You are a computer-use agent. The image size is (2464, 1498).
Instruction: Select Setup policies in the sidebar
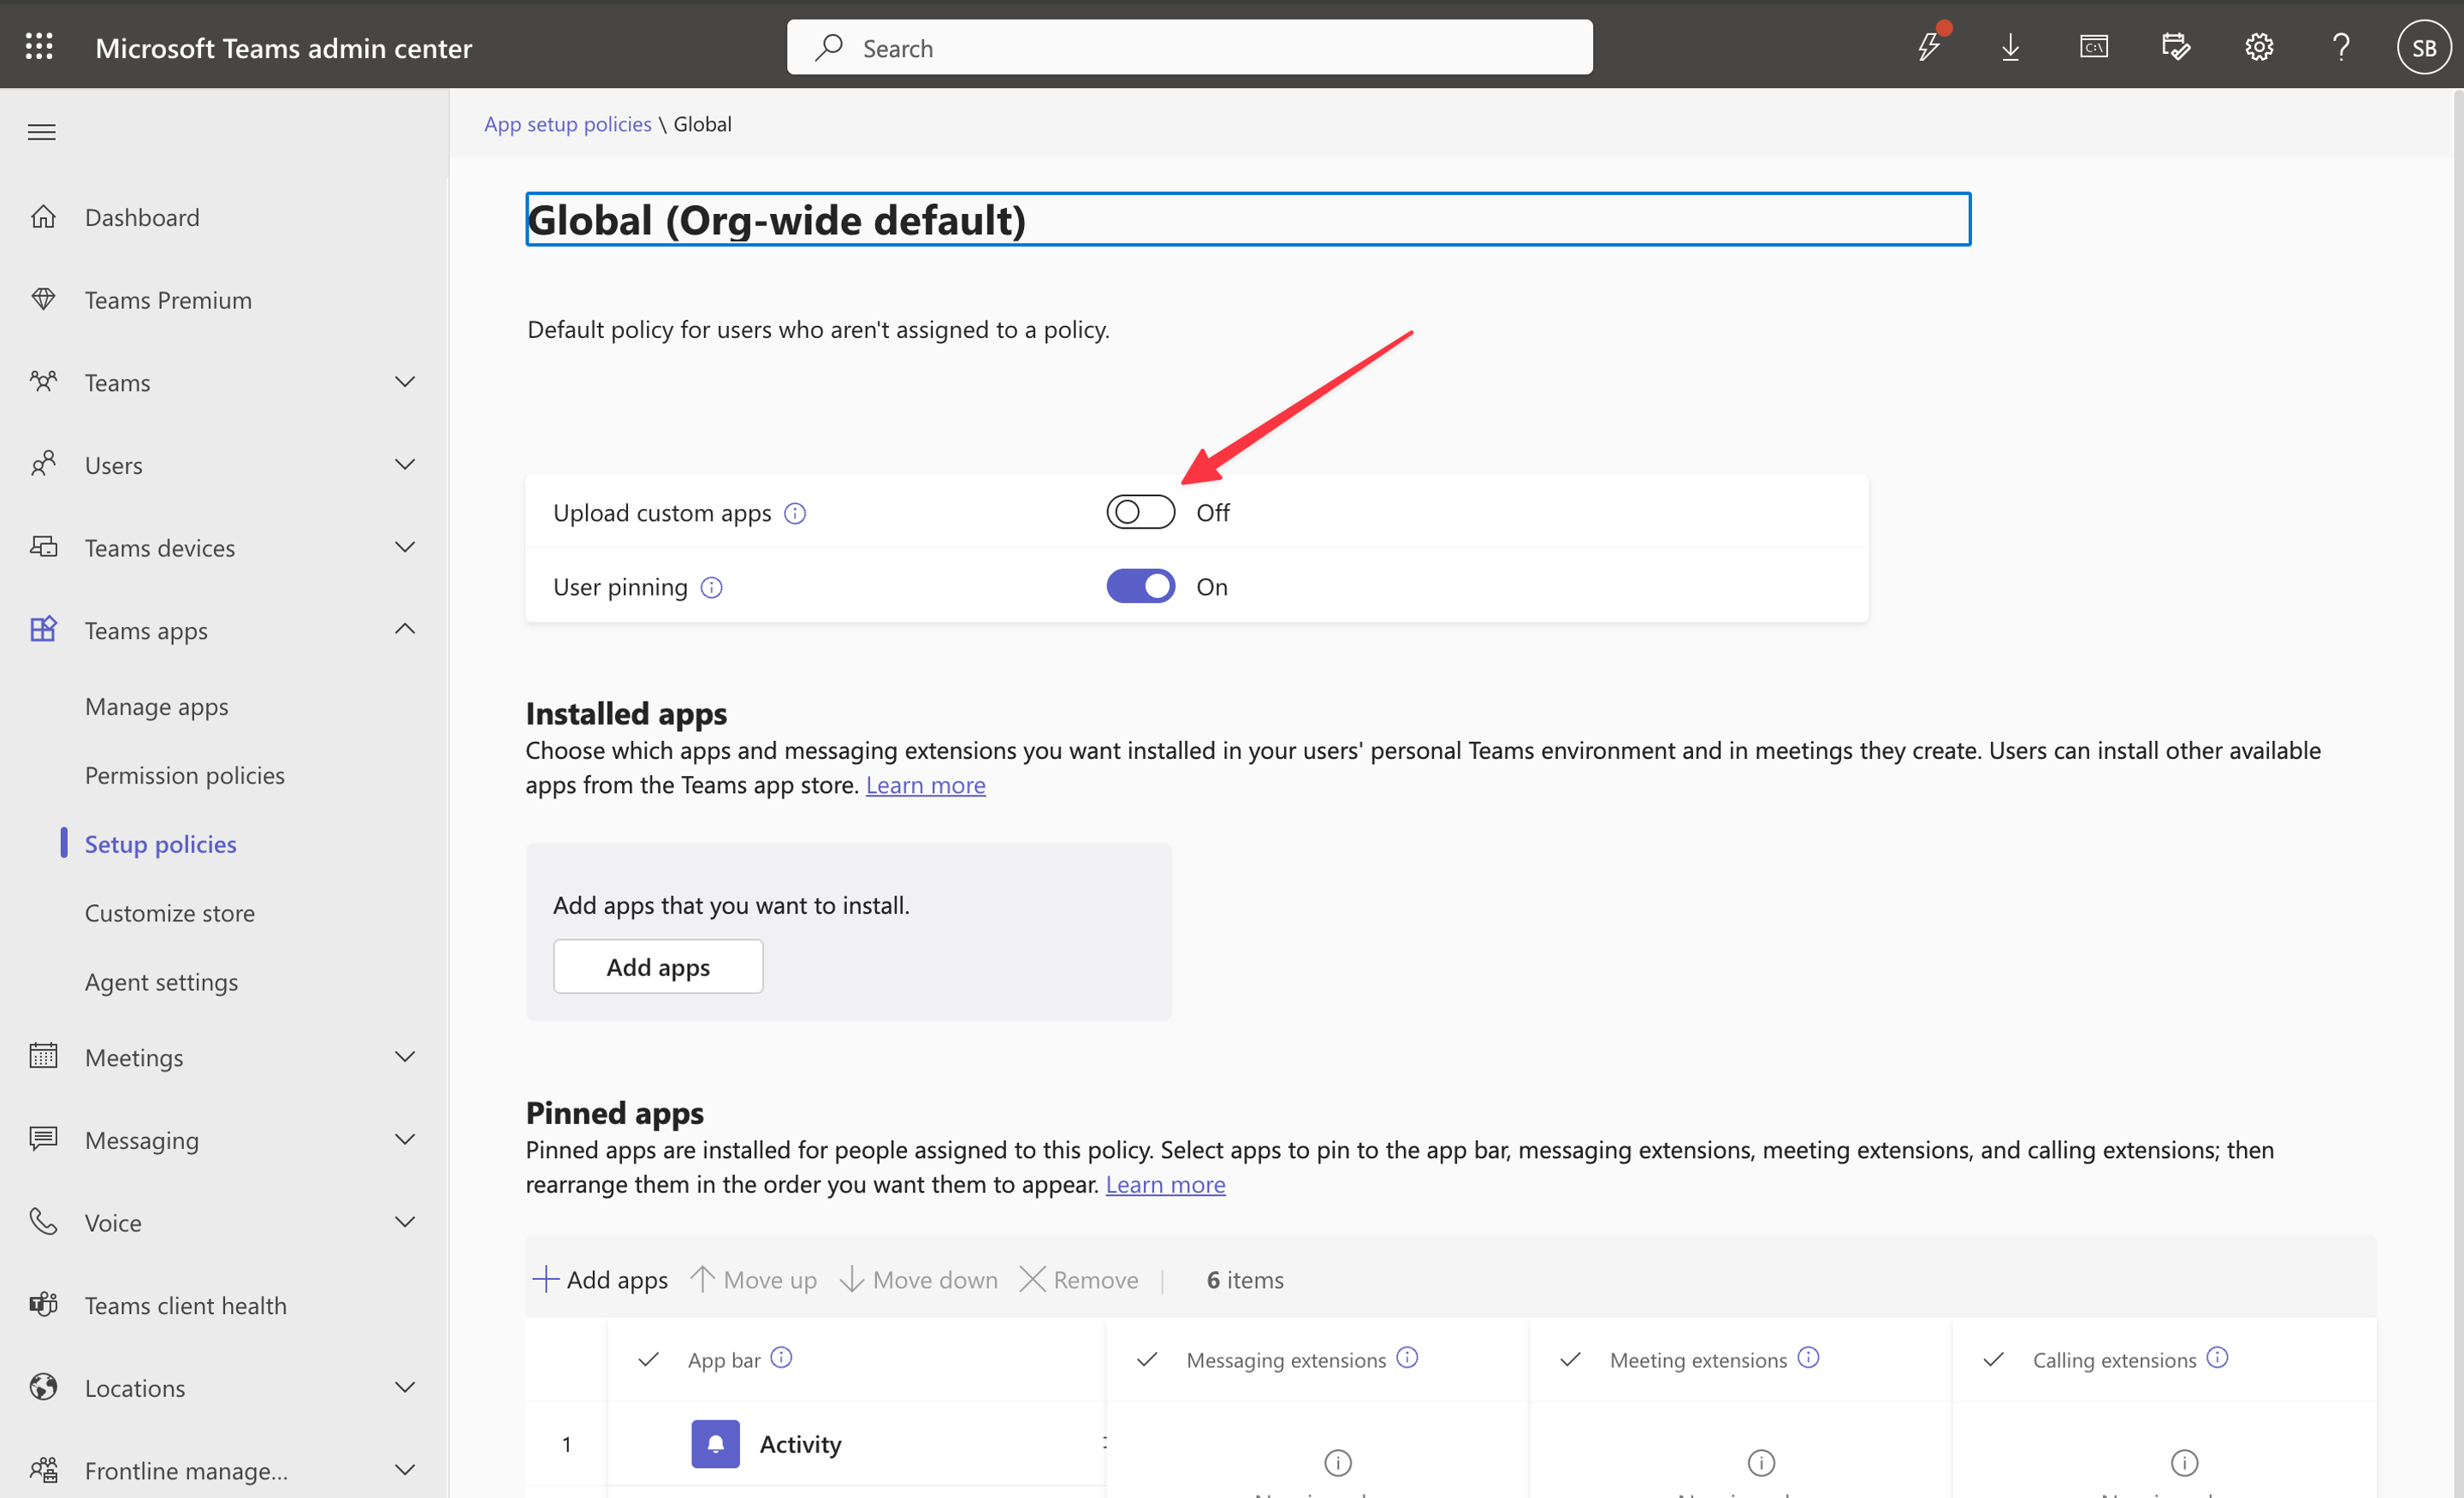coord(160,843)
